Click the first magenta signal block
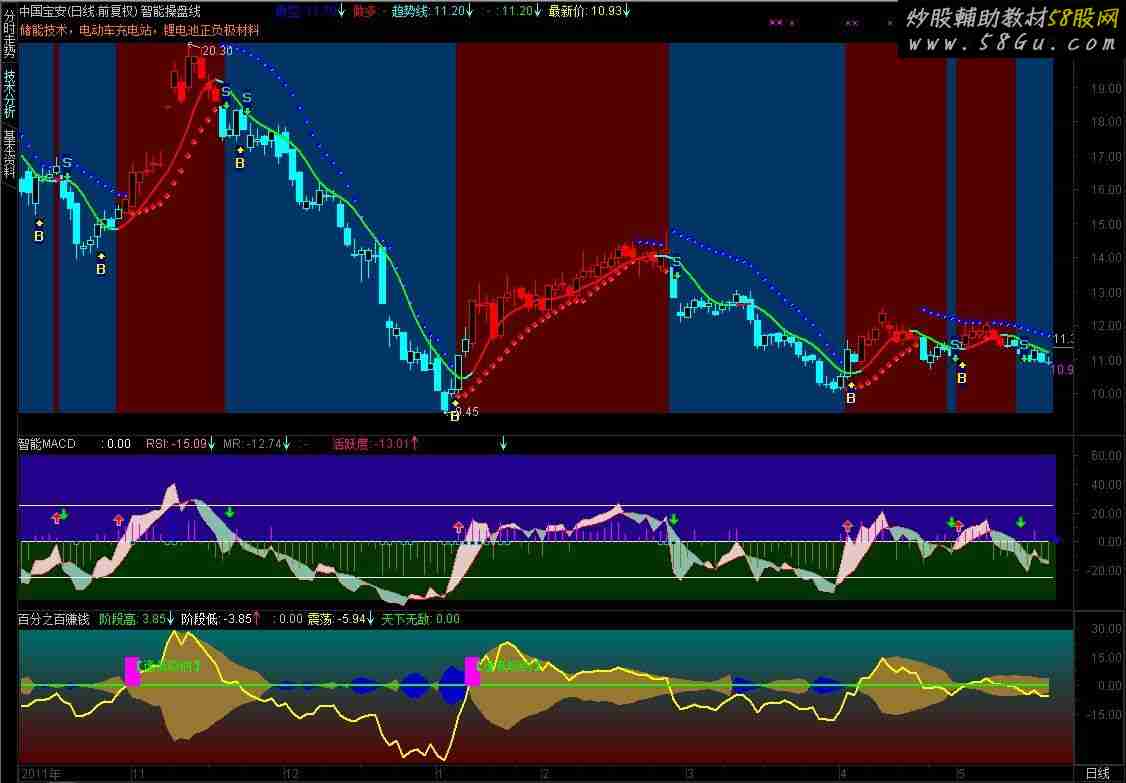The image size is (1126, 783). point(132,671)
